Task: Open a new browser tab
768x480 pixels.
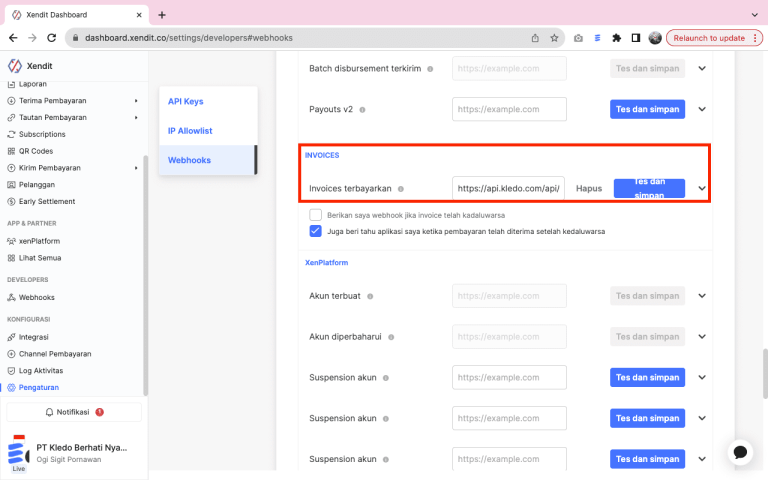Action: 162,15
